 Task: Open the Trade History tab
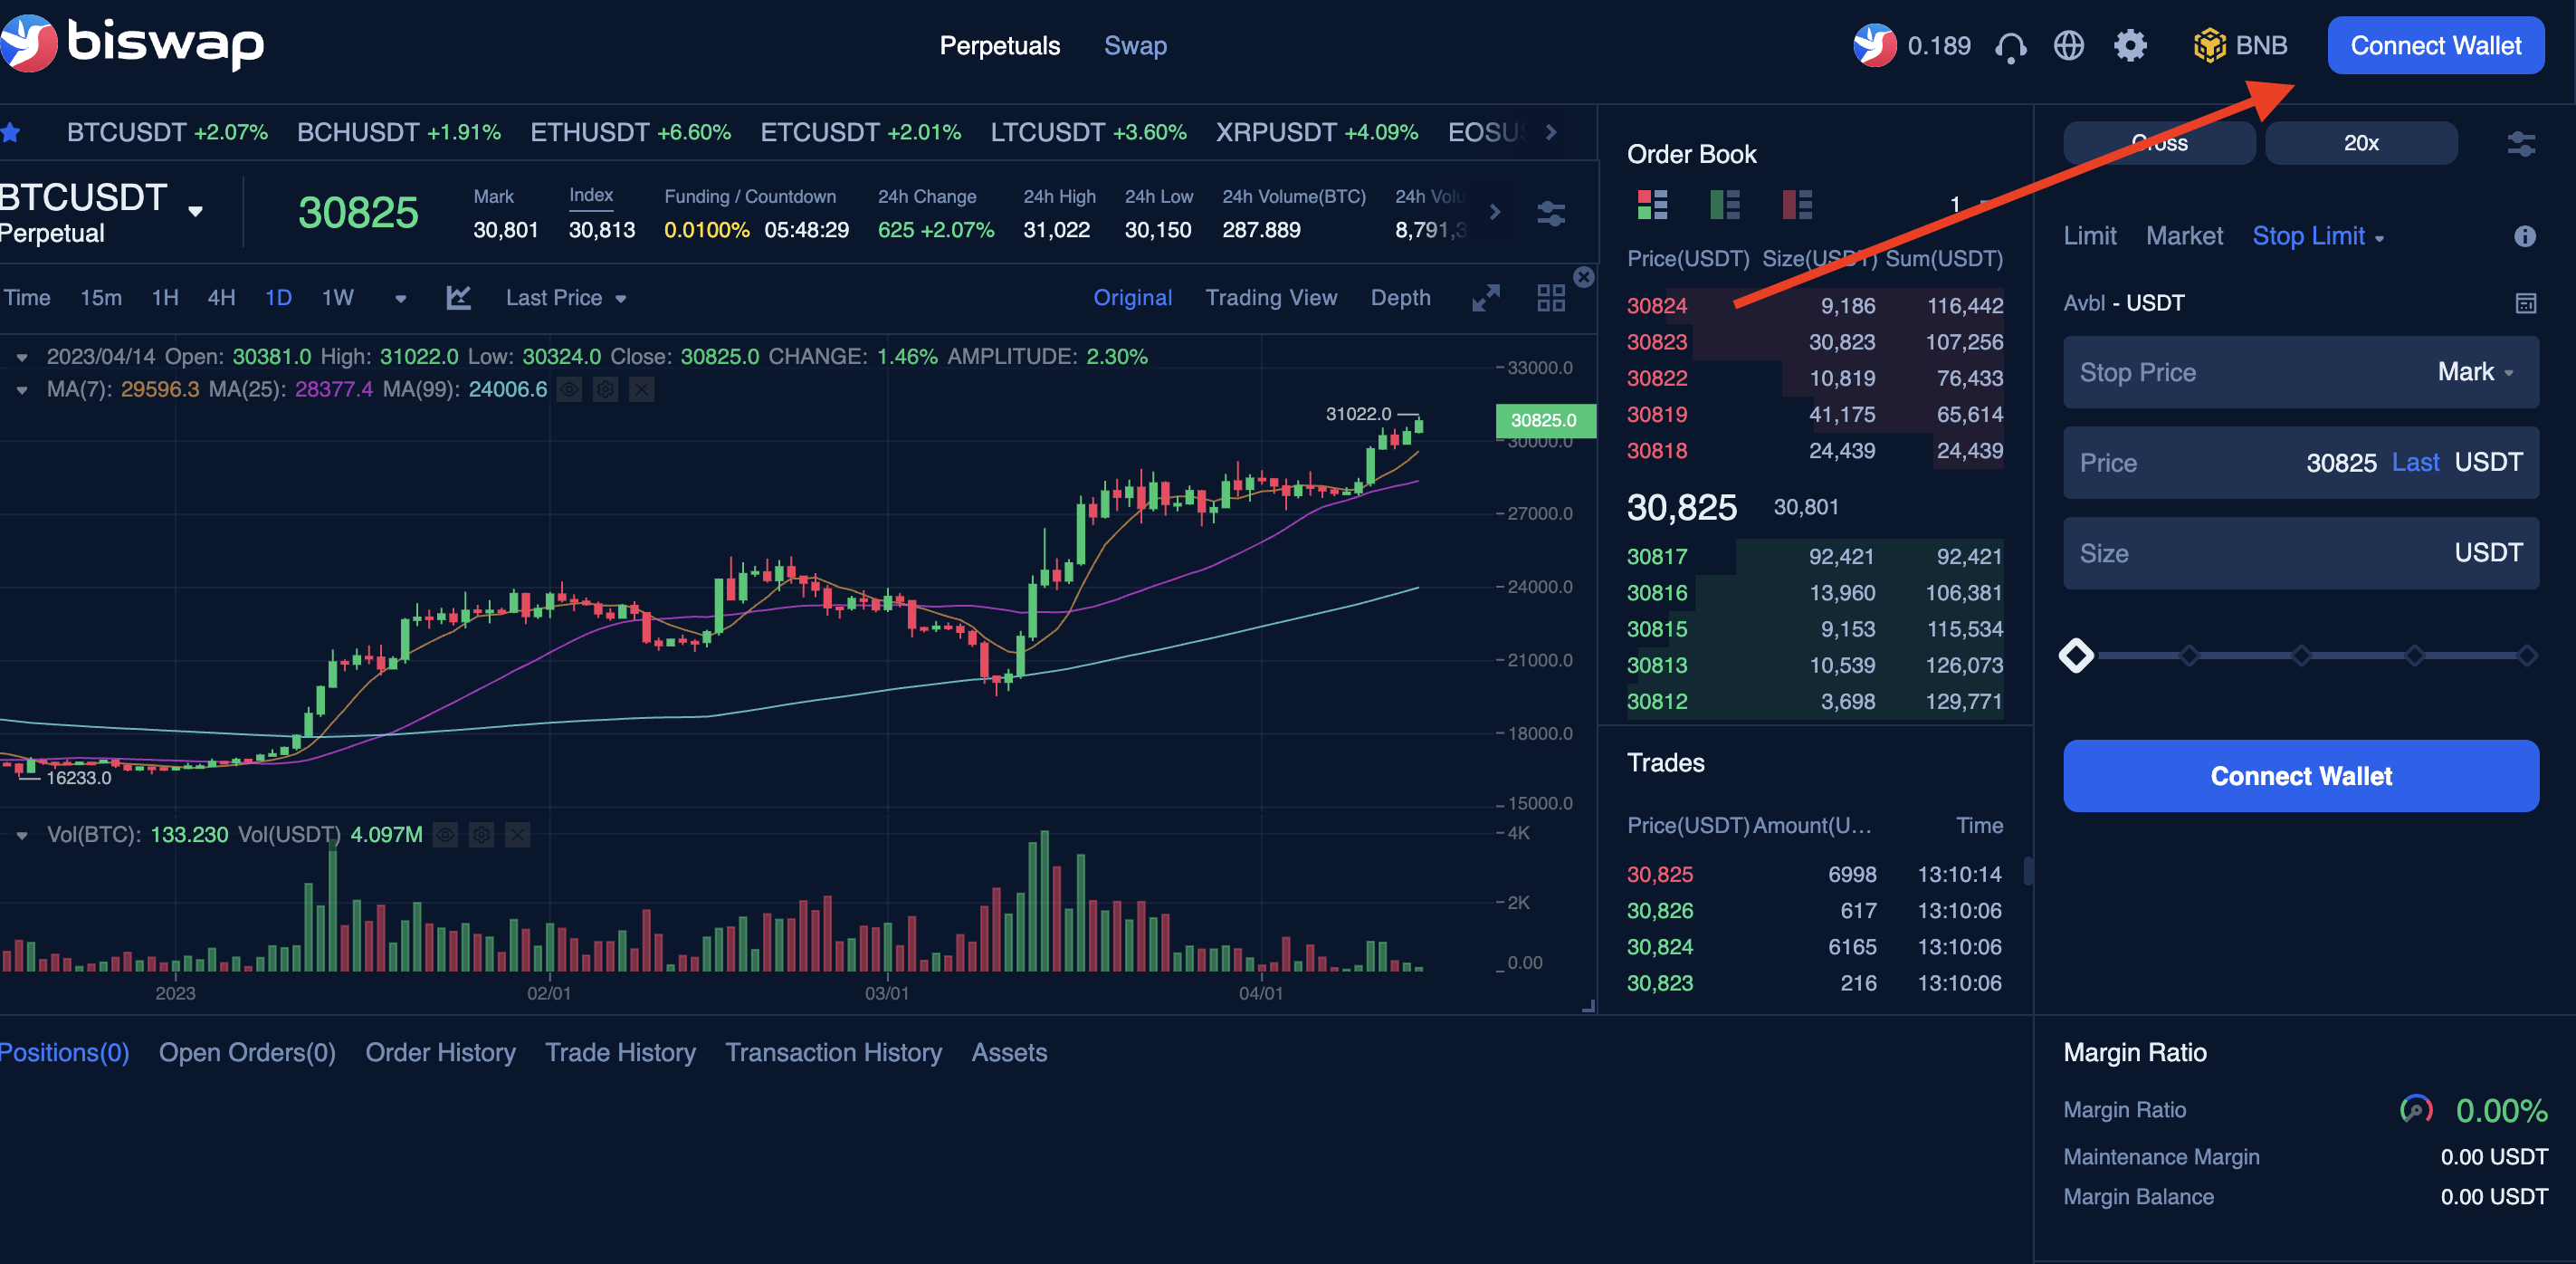click(x=620, y=1052)
